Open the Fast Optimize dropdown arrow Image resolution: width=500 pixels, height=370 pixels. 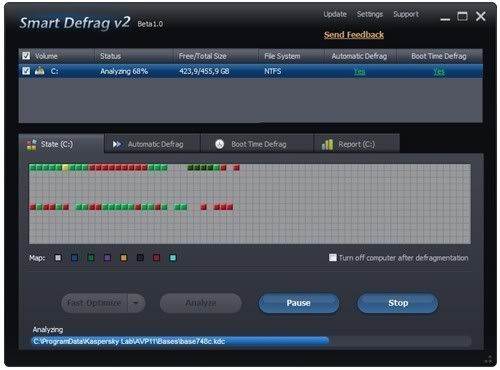pyautogui.click(x=136, y=303)
